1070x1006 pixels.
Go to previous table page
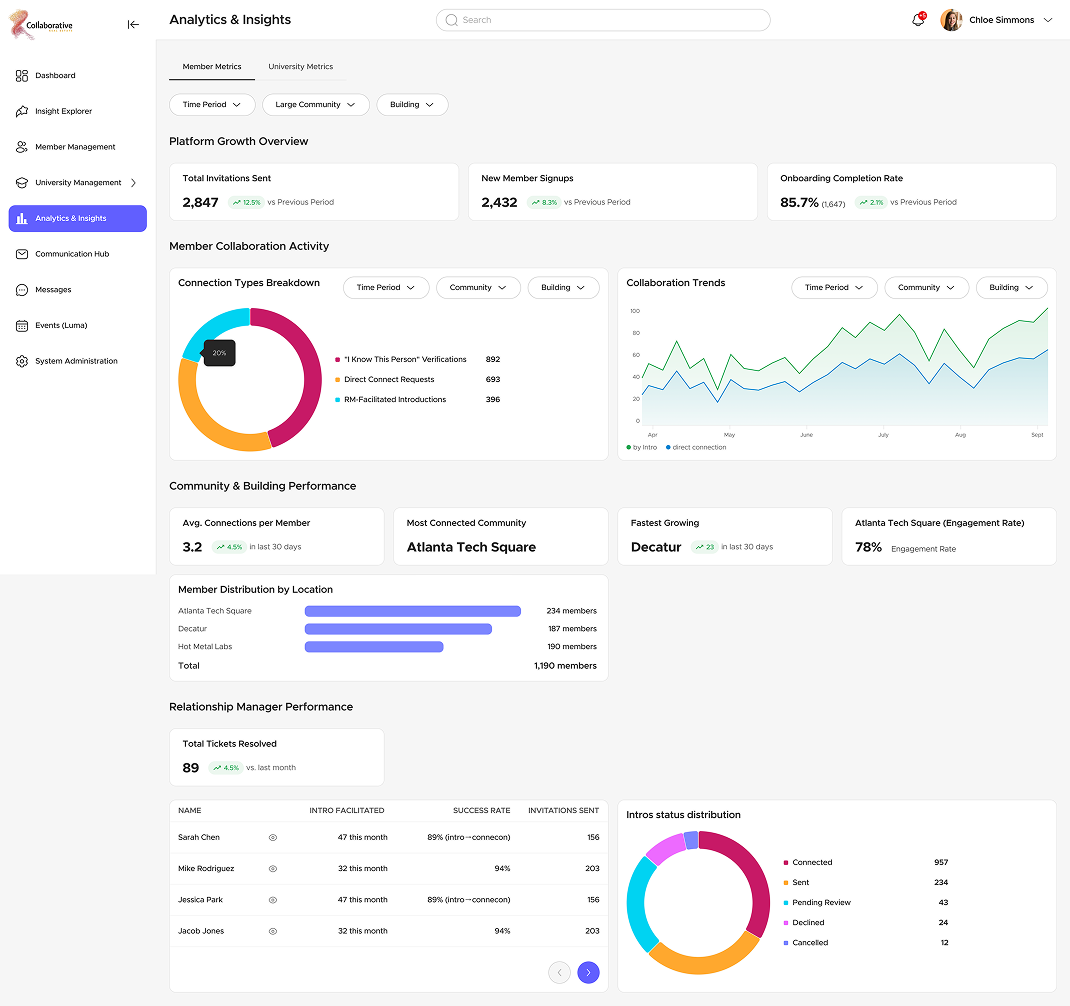[x=560, y=973]
